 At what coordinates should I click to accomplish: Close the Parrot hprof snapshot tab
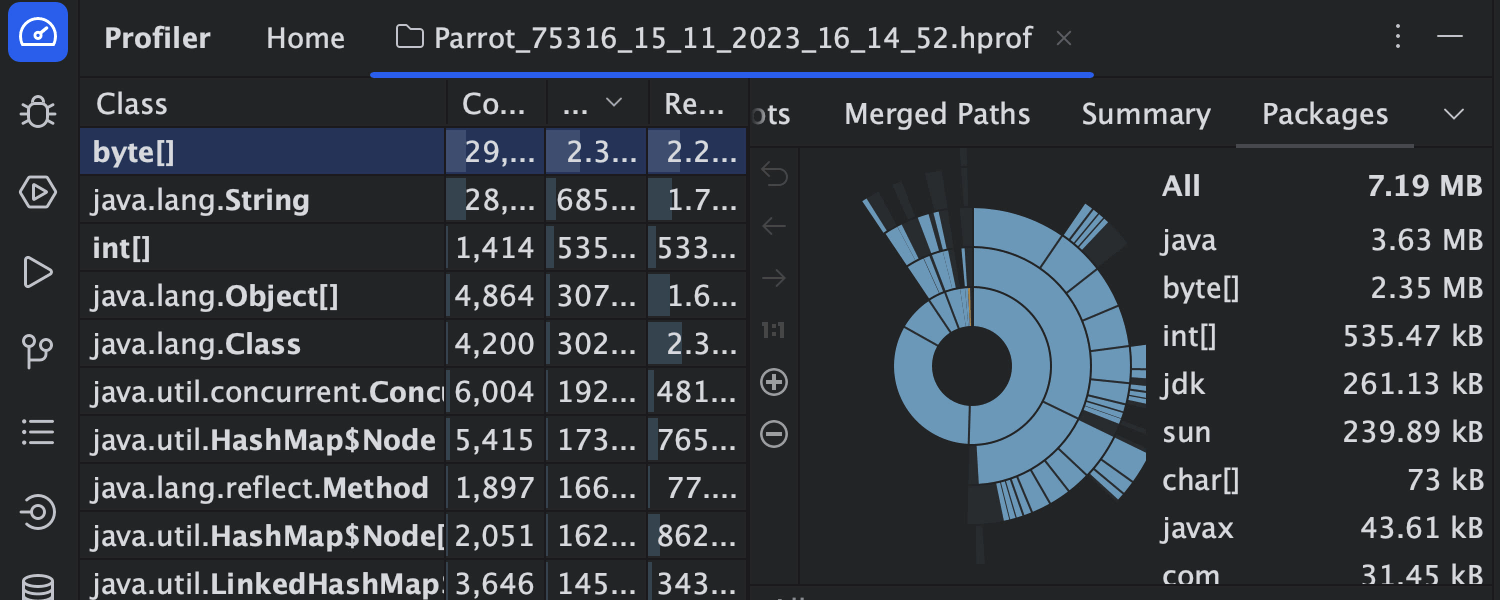tap(1064, 38)
